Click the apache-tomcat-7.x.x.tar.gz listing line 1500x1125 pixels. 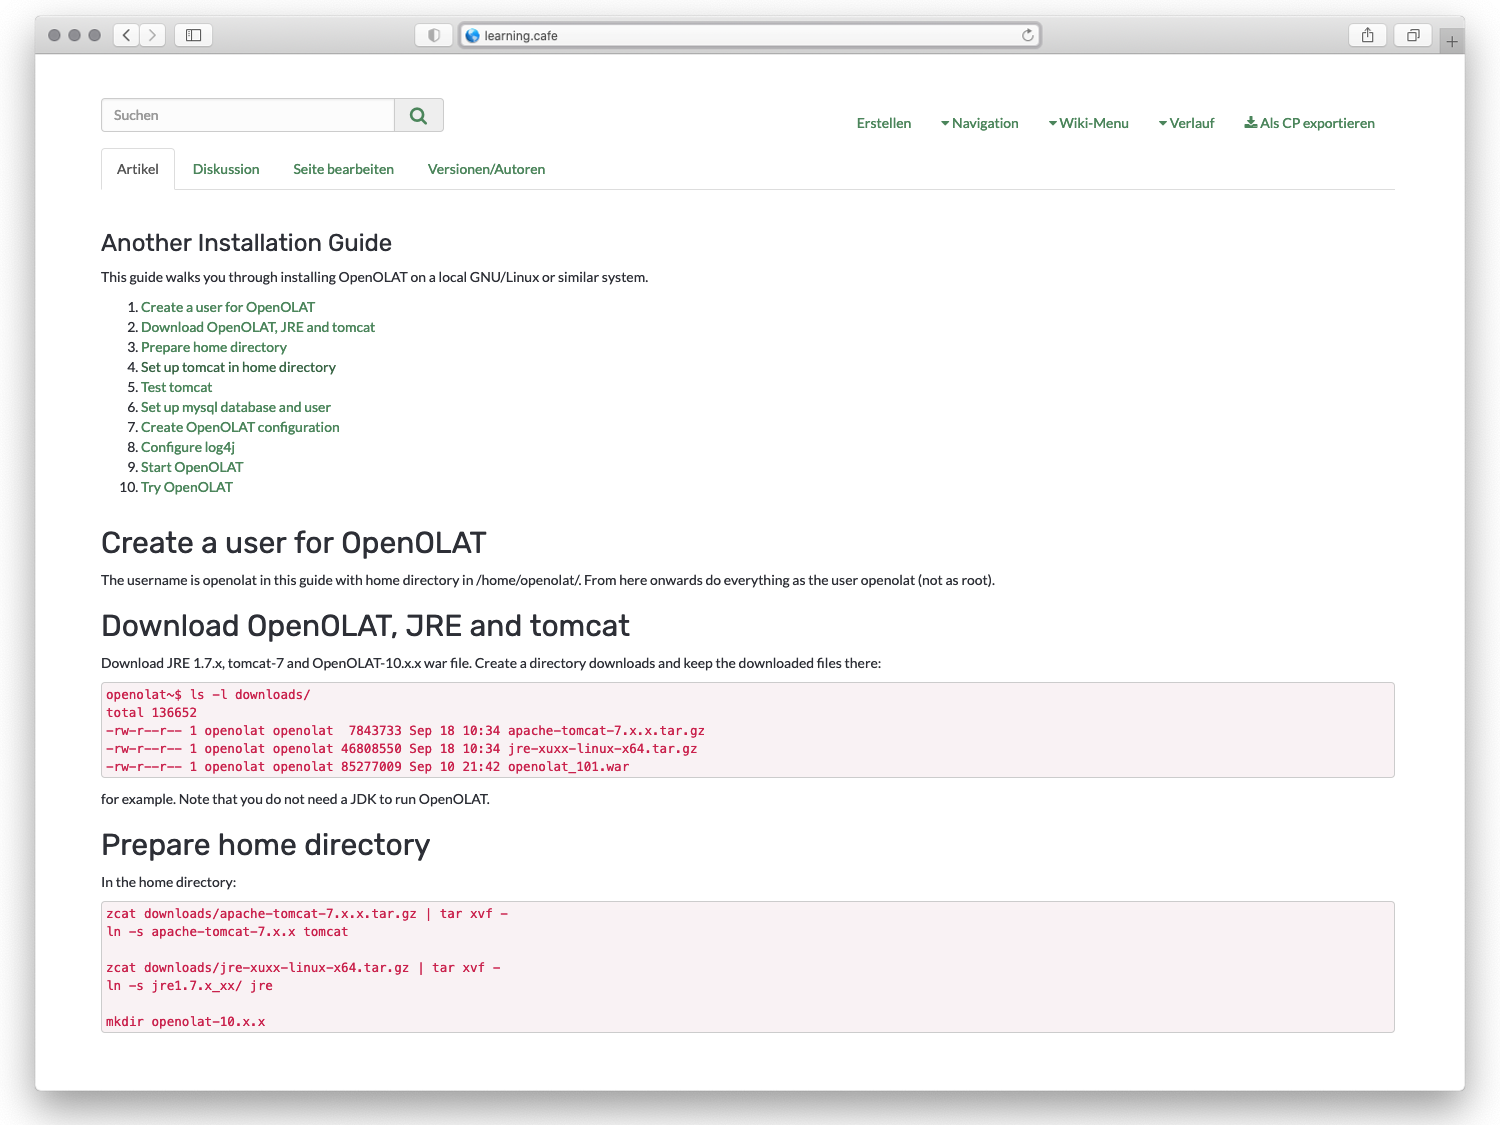pyautogui.click(x=405, y=731)
